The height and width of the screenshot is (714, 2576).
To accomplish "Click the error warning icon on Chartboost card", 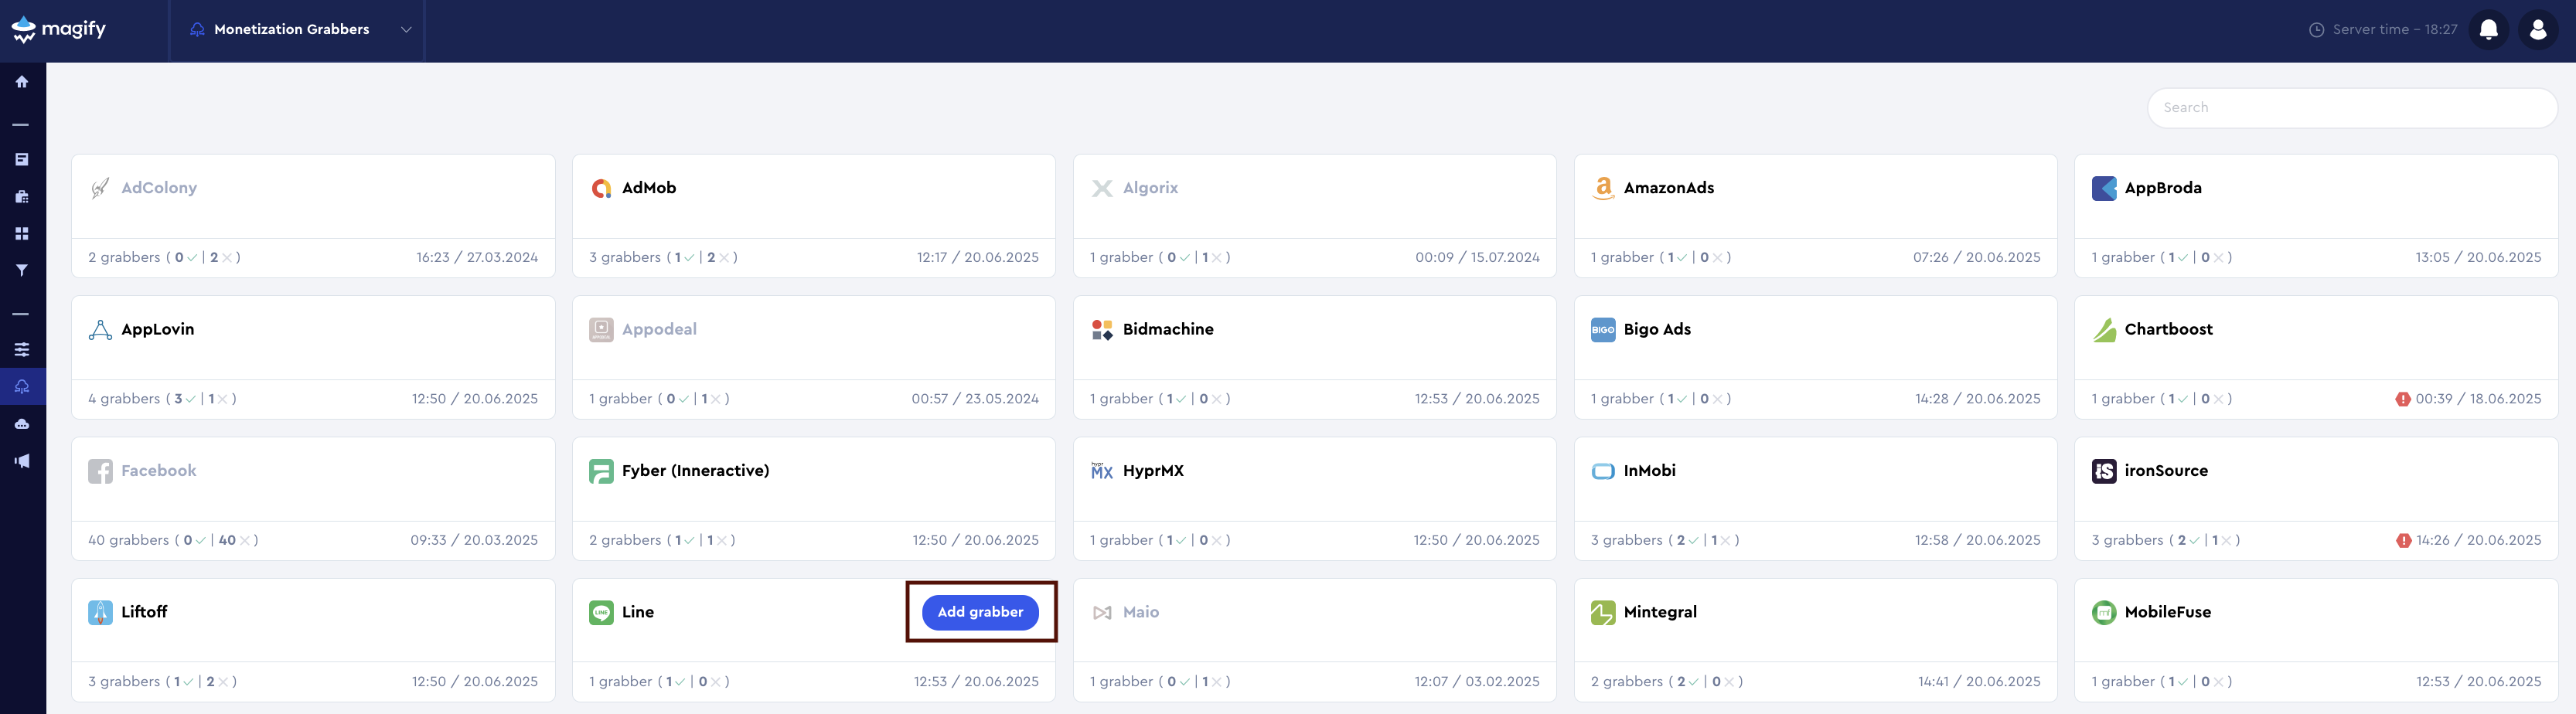I will click(x=2403, y=398).
